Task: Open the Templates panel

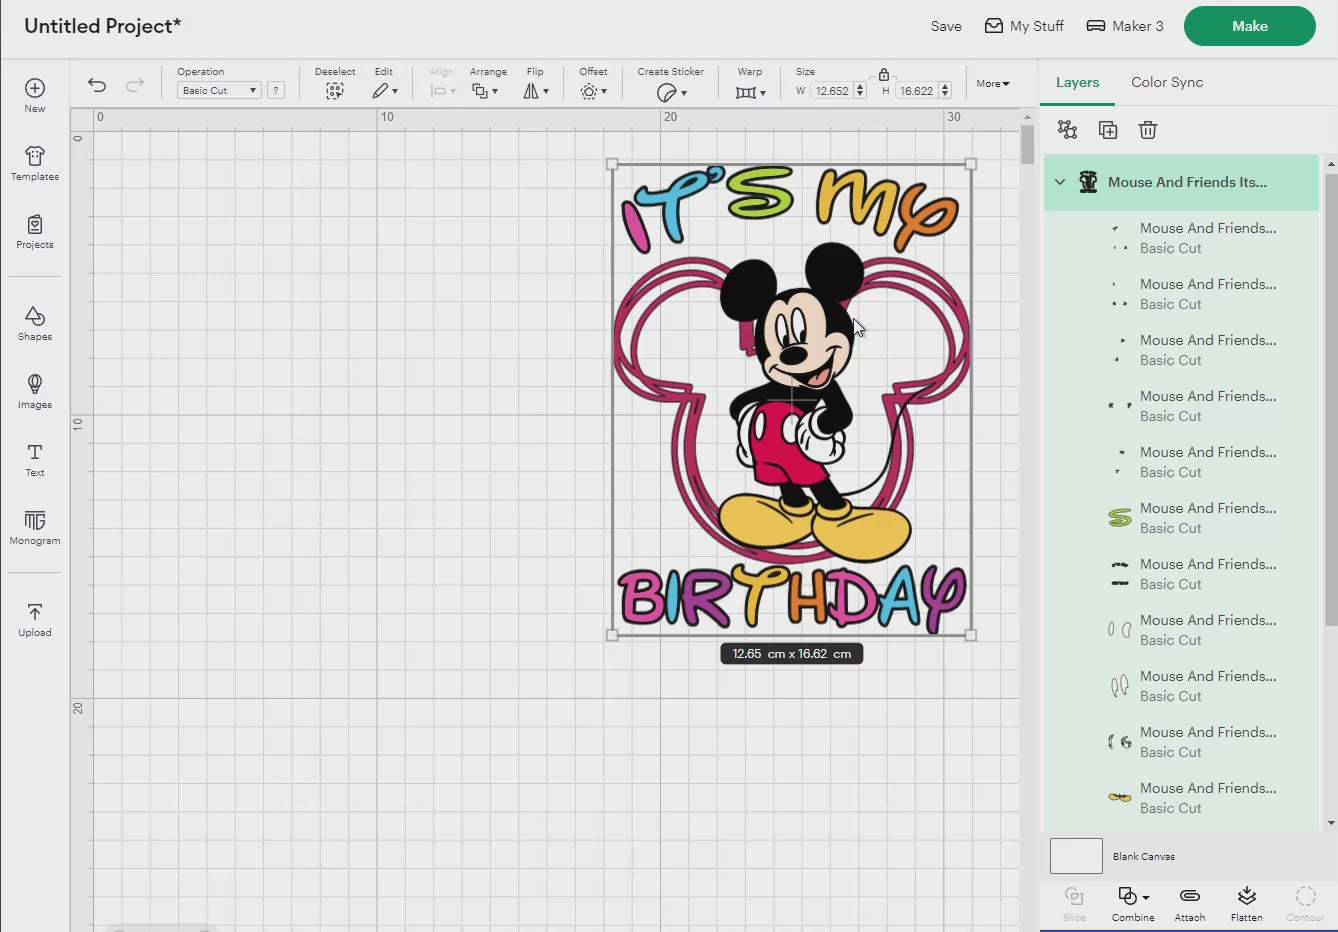Action: point(35,163)
